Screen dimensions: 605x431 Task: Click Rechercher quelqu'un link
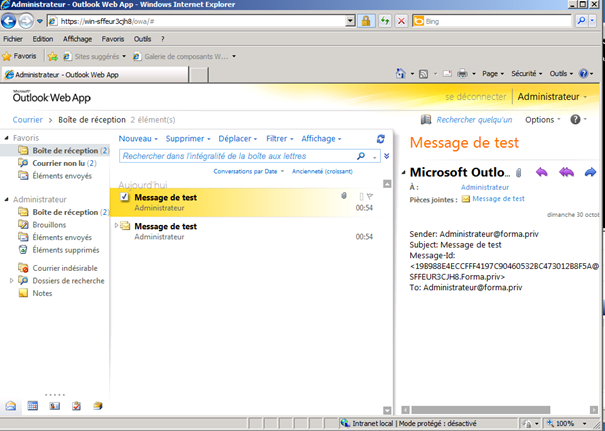(x=474, y=120)
